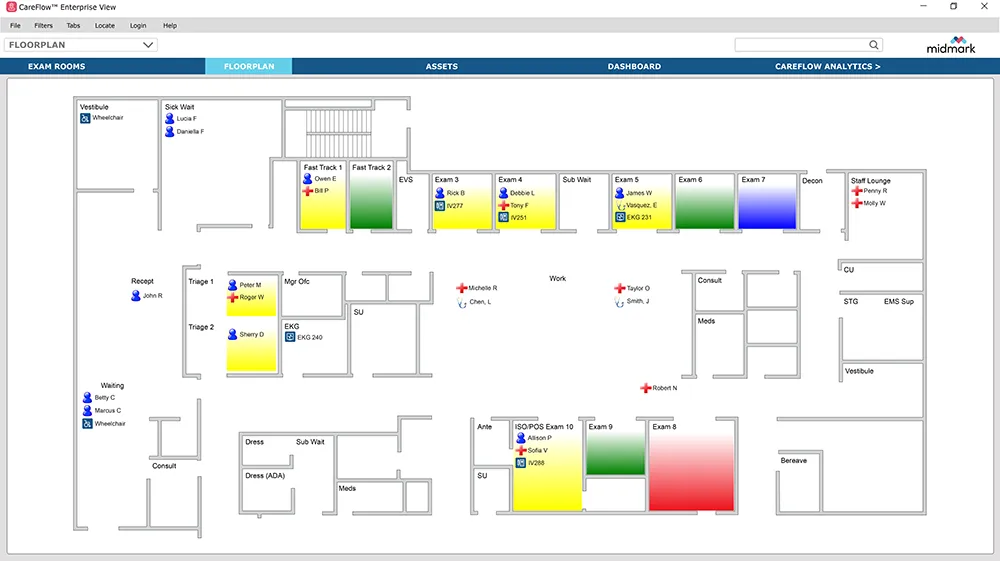Screen dimensions: 1000x561
Task: Select Bill P's red cross staff icon
Action: 308,190
